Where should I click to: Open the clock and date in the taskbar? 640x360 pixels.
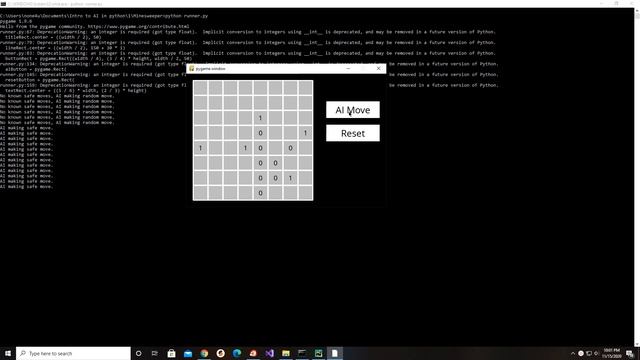(611, 353)
